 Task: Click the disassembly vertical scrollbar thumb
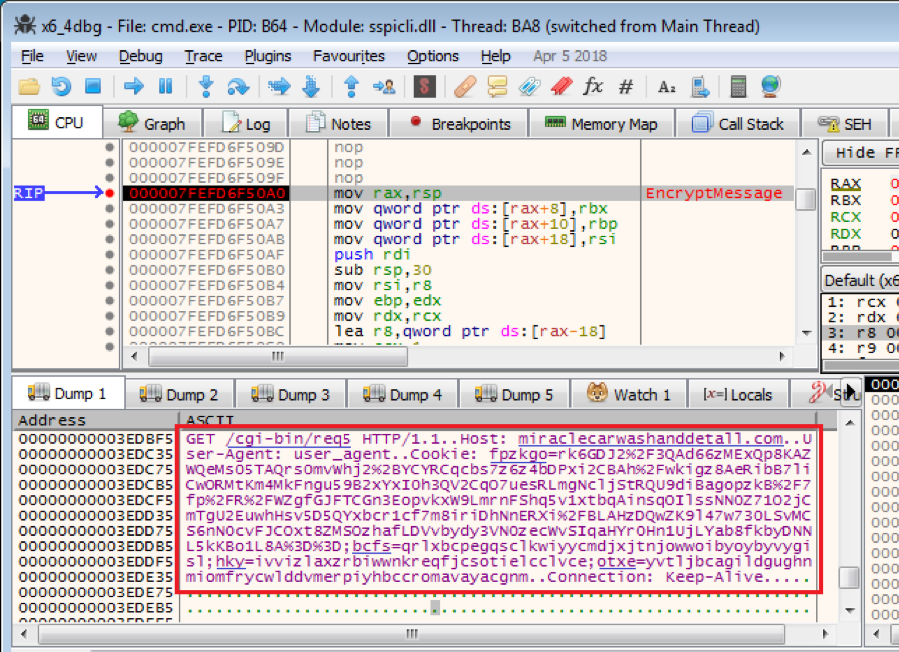point(805,199)
